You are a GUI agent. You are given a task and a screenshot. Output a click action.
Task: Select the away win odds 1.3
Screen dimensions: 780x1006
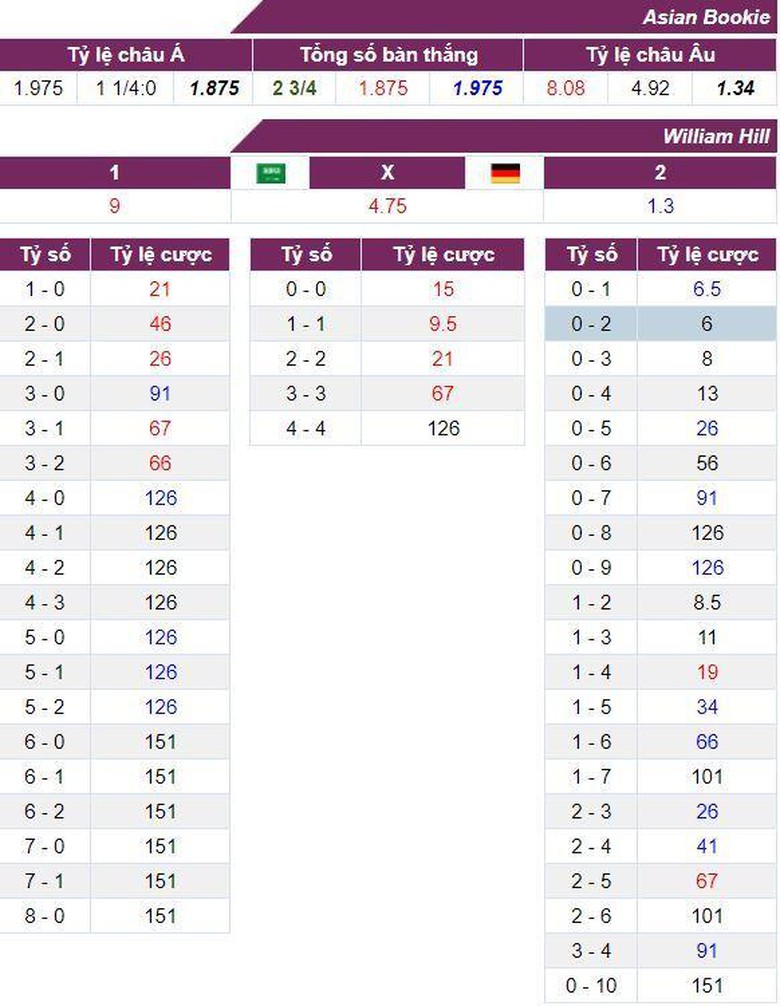(660, 206)
